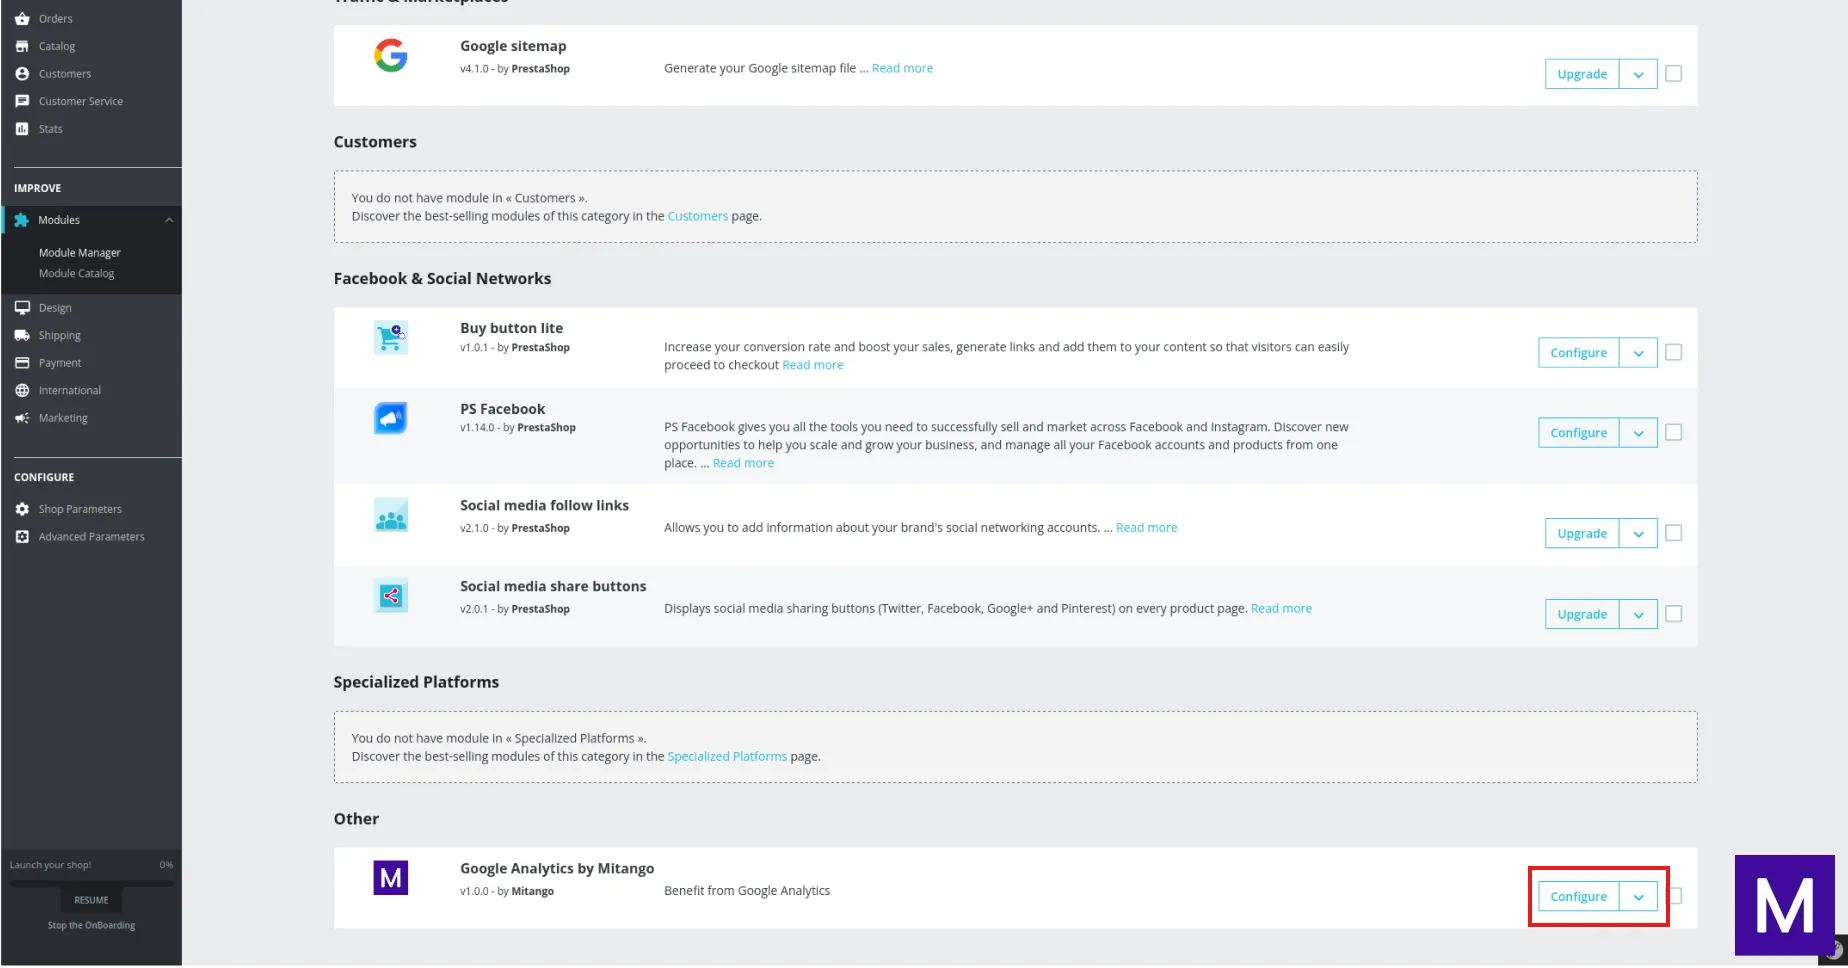The height and width of the screenshot is (968, 1848).
Task: Click the Mitango Google Analytics module icon
Action: point(390,878)
